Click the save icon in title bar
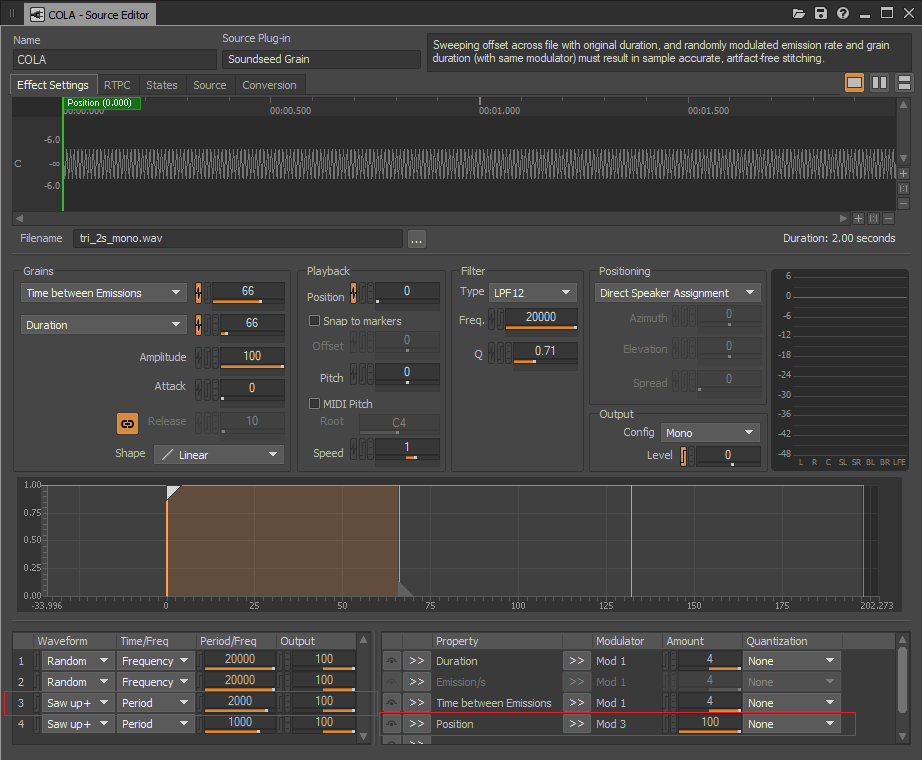The image size is (922, 760). click(x=821, y=14)
